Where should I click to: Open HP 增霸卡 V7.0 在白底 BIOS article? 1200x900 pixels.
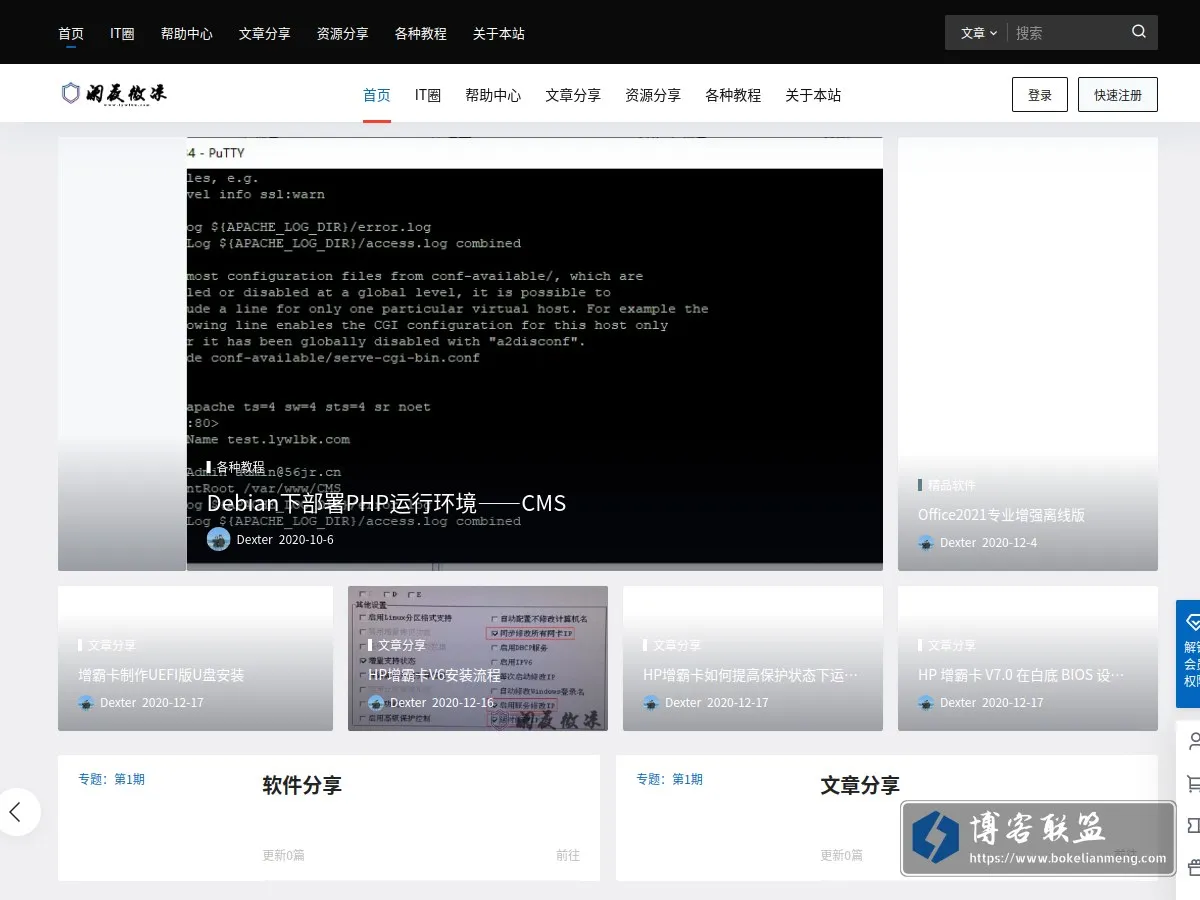[1021, 675]
